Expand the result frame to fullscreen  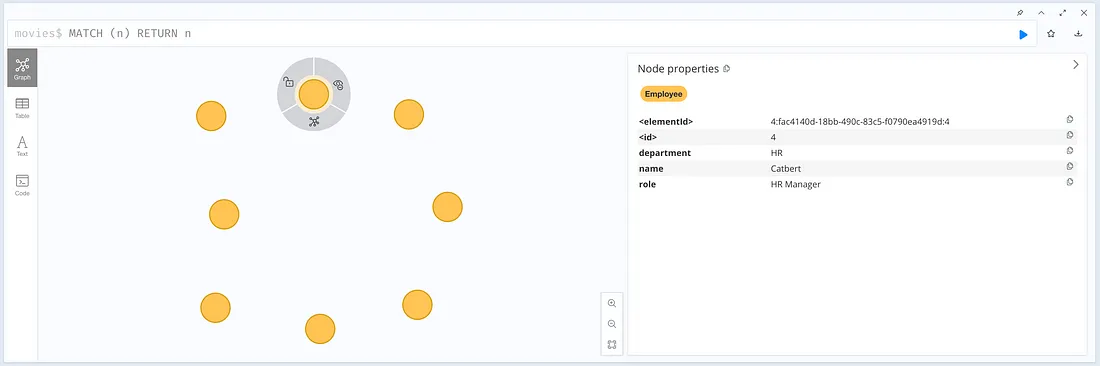1063,13
